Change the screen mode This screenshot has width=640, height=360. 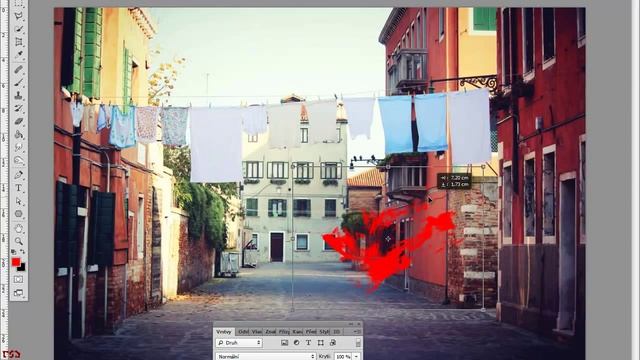point(18,293)
